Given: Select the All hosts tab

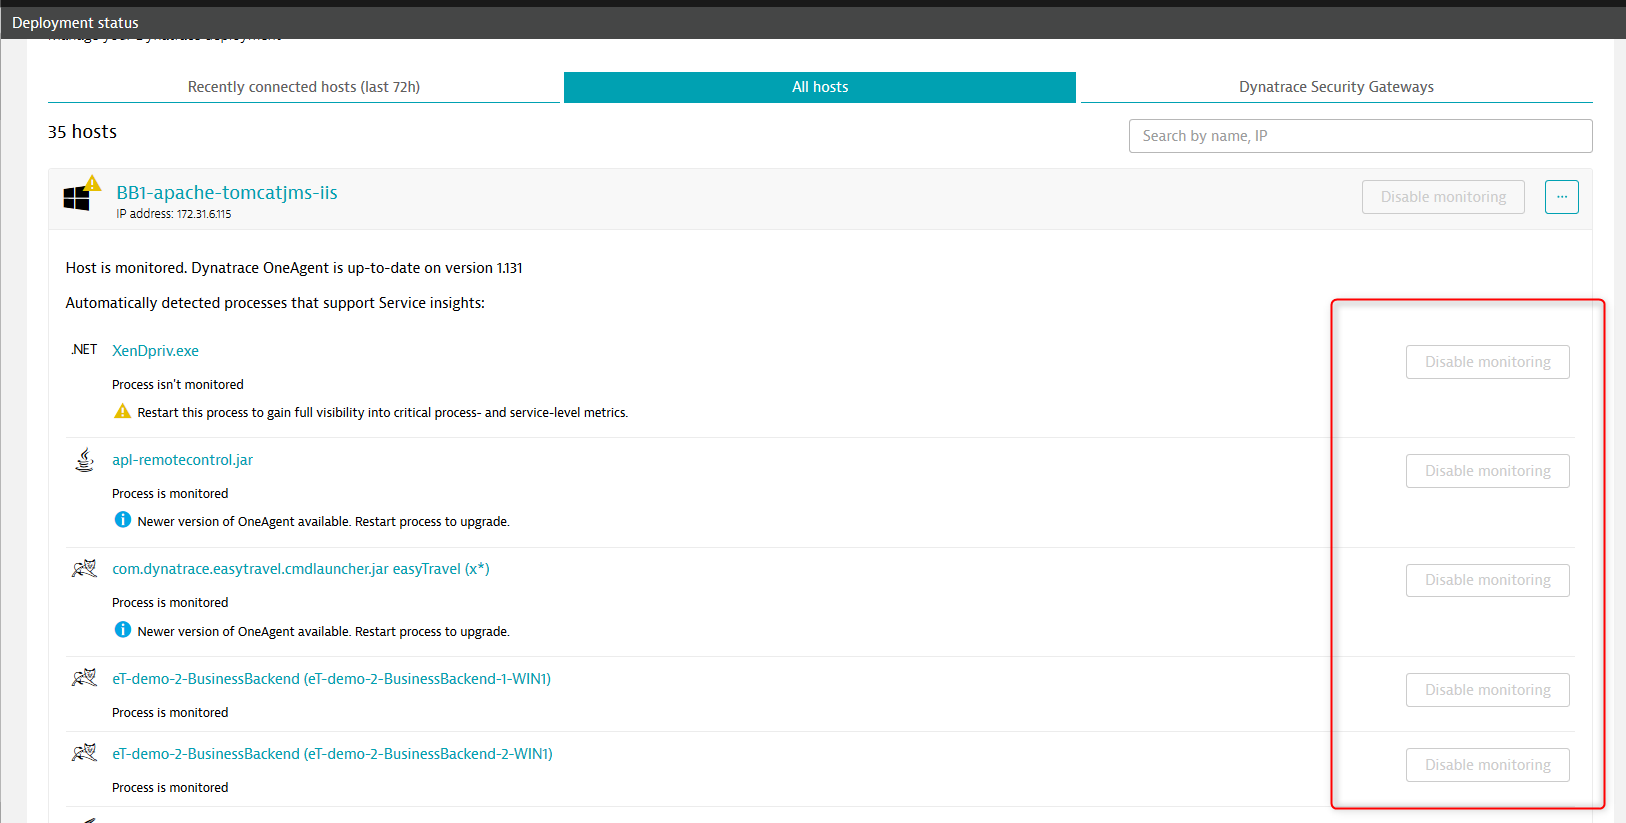Looking at the screenshot, I should tap(820, 87).
